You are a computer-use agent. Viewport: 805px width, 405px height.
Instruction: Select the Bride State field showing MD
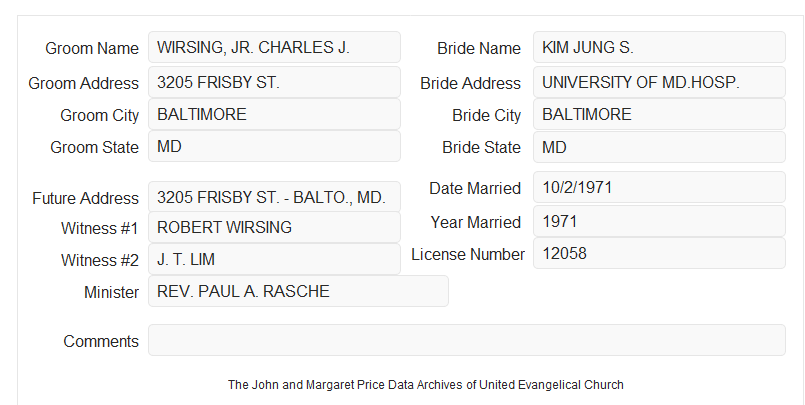[x=659, y=147]
